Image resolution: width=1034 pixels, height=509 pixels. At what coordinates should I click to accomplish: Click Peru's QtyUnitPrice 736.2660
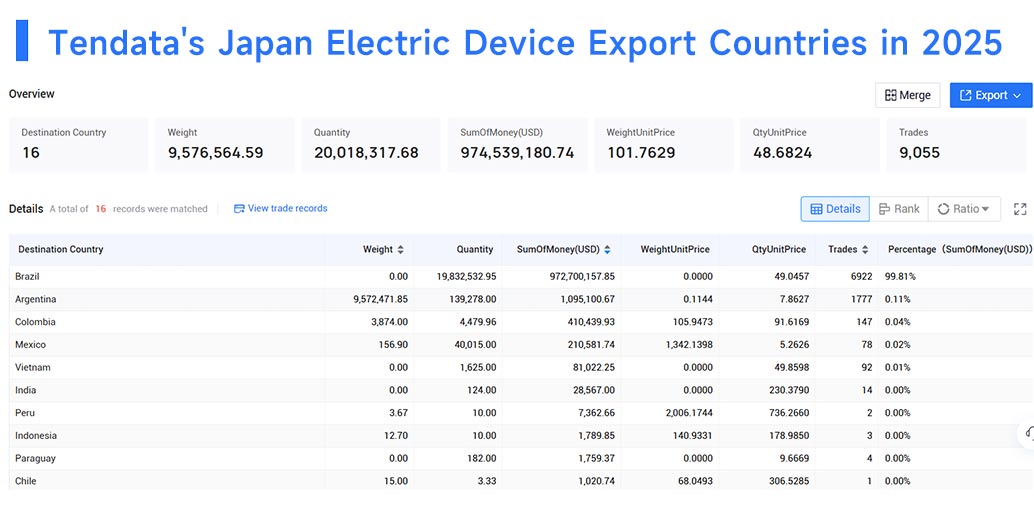[787, 413]
